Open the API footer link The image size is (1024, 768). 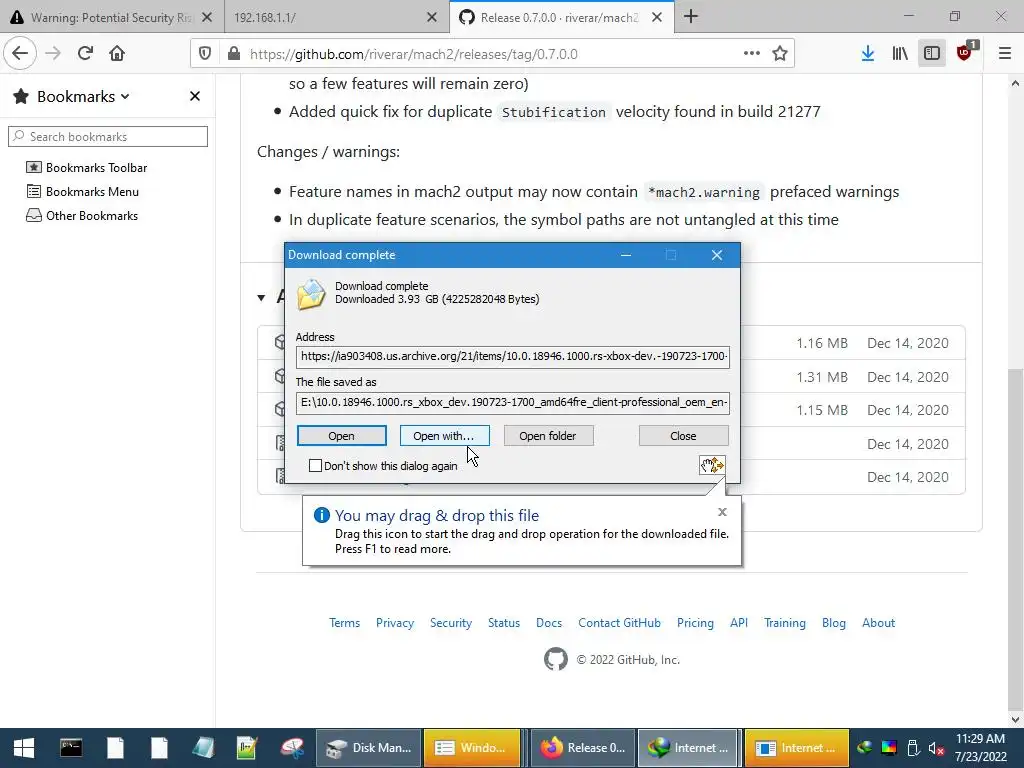coord(739,623)
